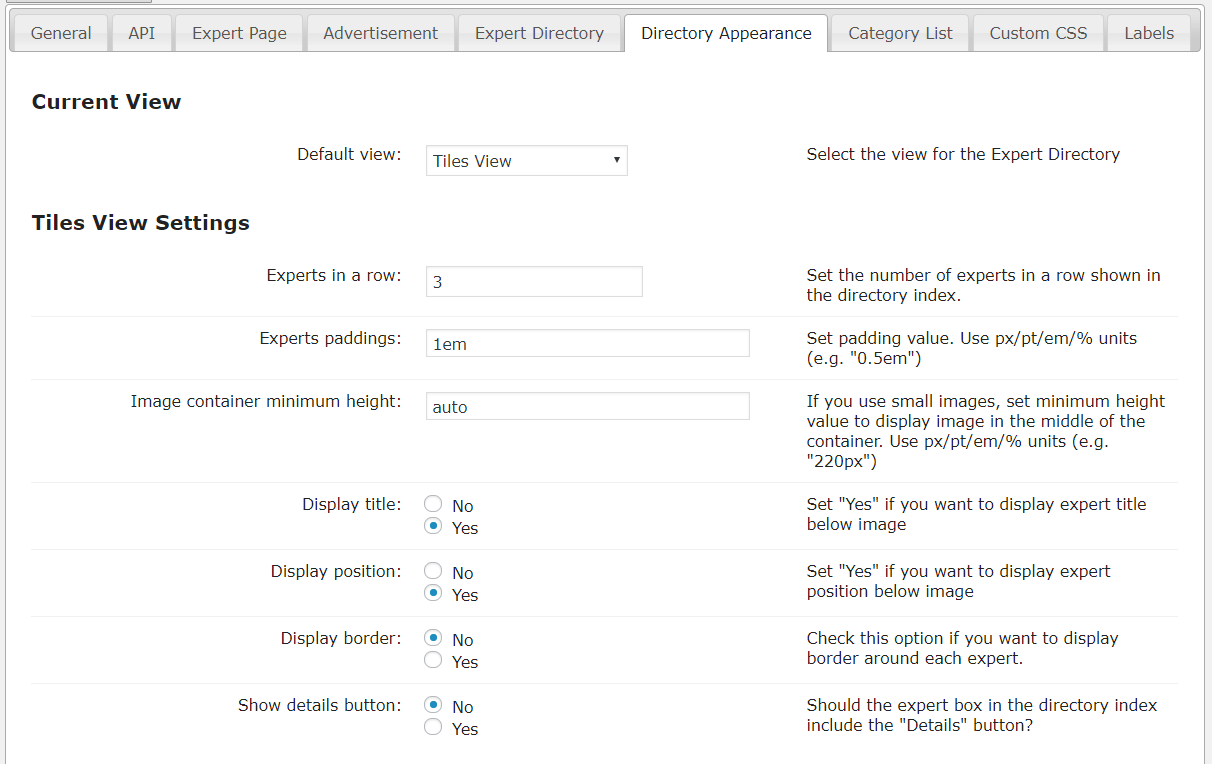
Task: Switch to the Custom CSS tab
Action: point(1038,33)
